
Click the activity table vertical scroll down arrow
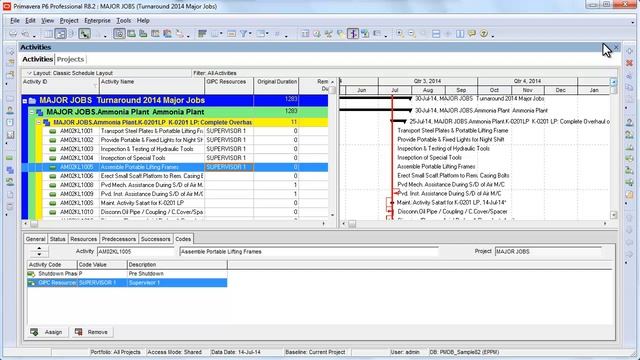pyautogui.click(x=332, y=215)
